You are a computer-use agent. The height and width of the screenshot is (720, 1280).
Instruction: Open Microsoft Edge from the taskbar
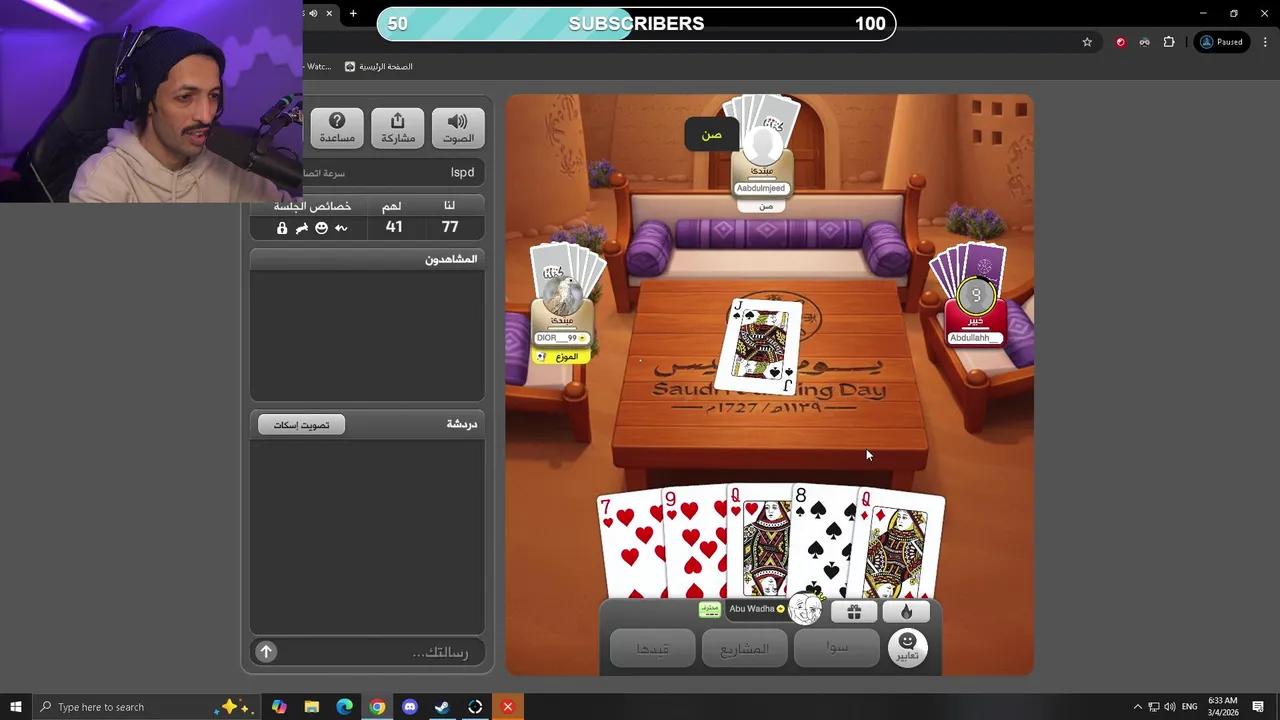click(x=344, y=707)
